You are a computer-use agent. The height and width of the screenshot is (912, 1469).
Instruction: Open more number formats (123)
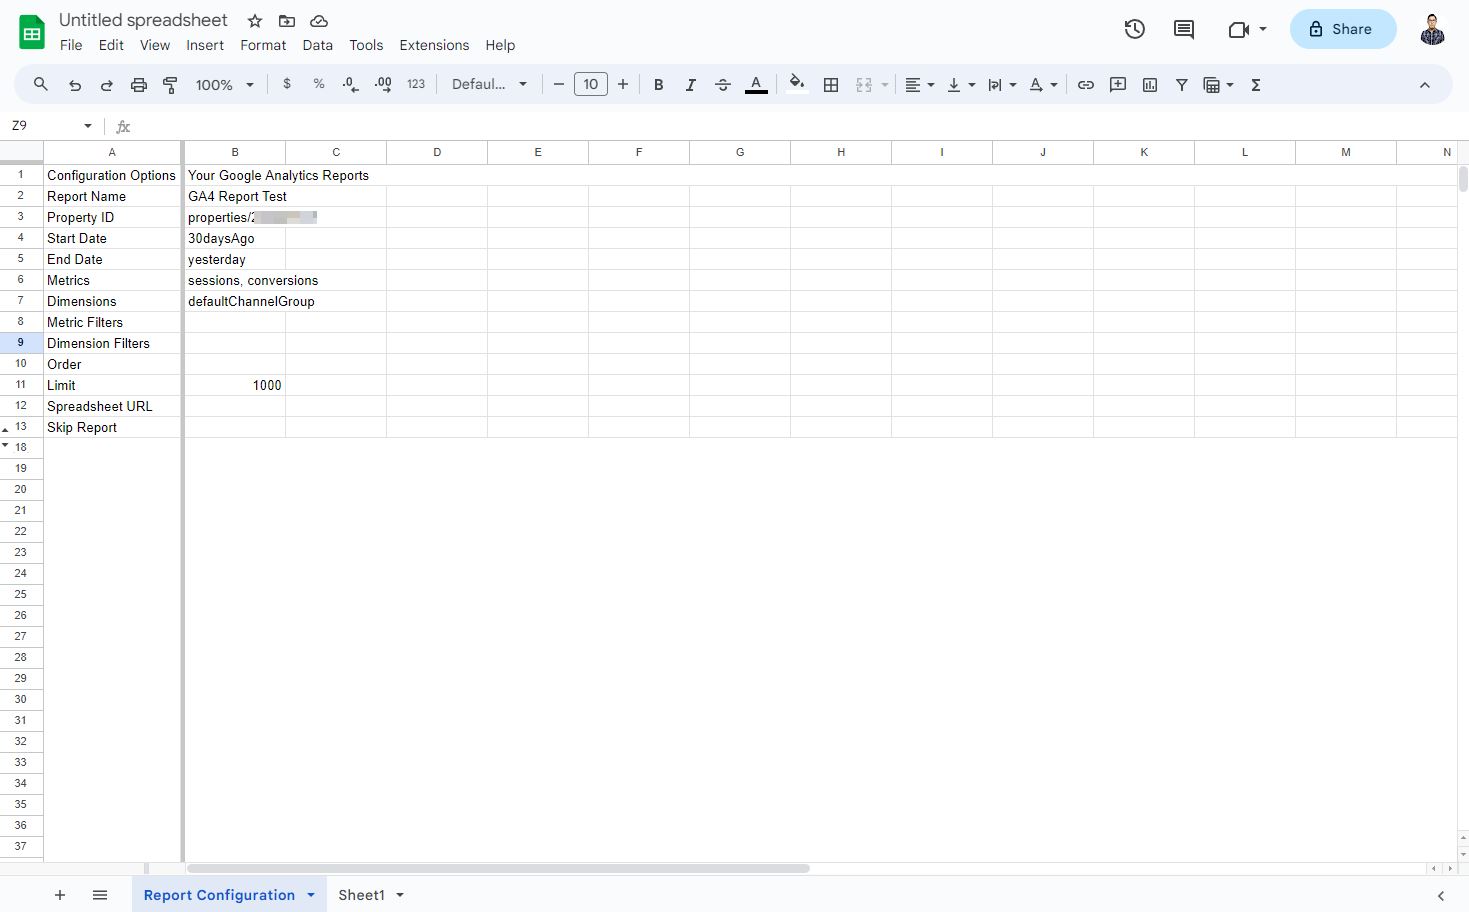point(416,85)
